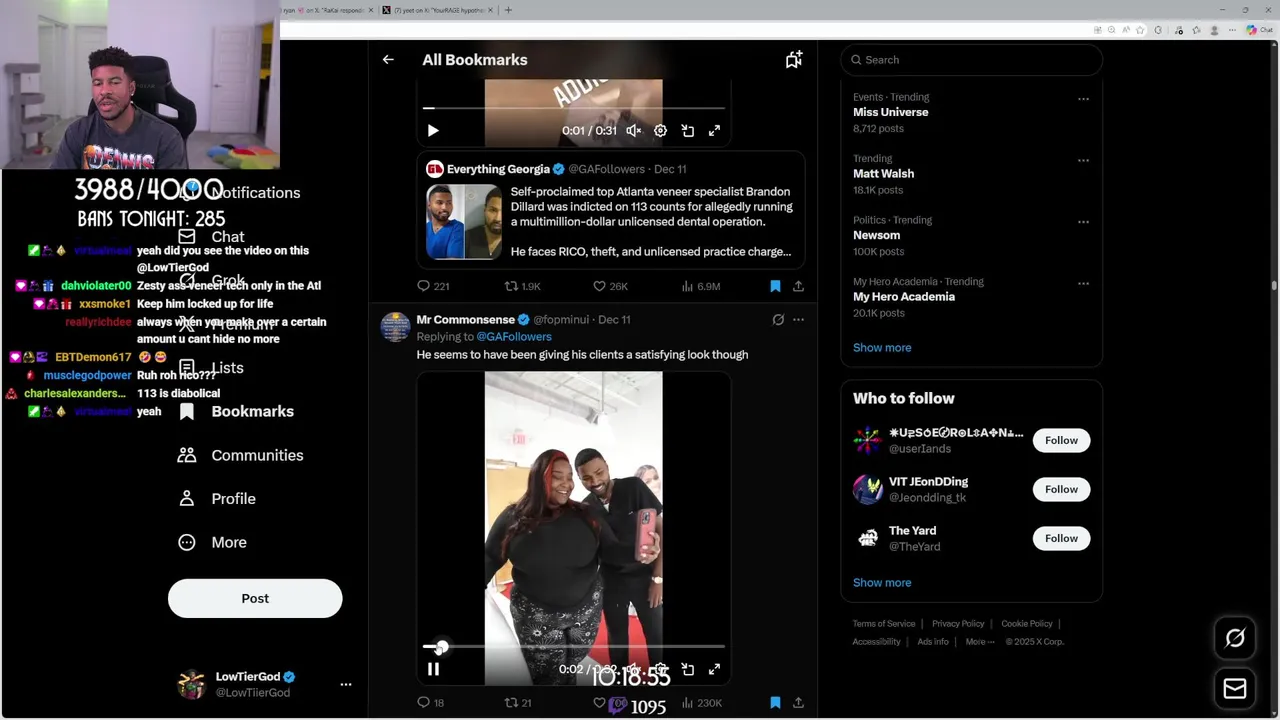The height and width of the screenshot is (720, 1280).
Task: Open Newsom trending topic
Action: [876, 235]
